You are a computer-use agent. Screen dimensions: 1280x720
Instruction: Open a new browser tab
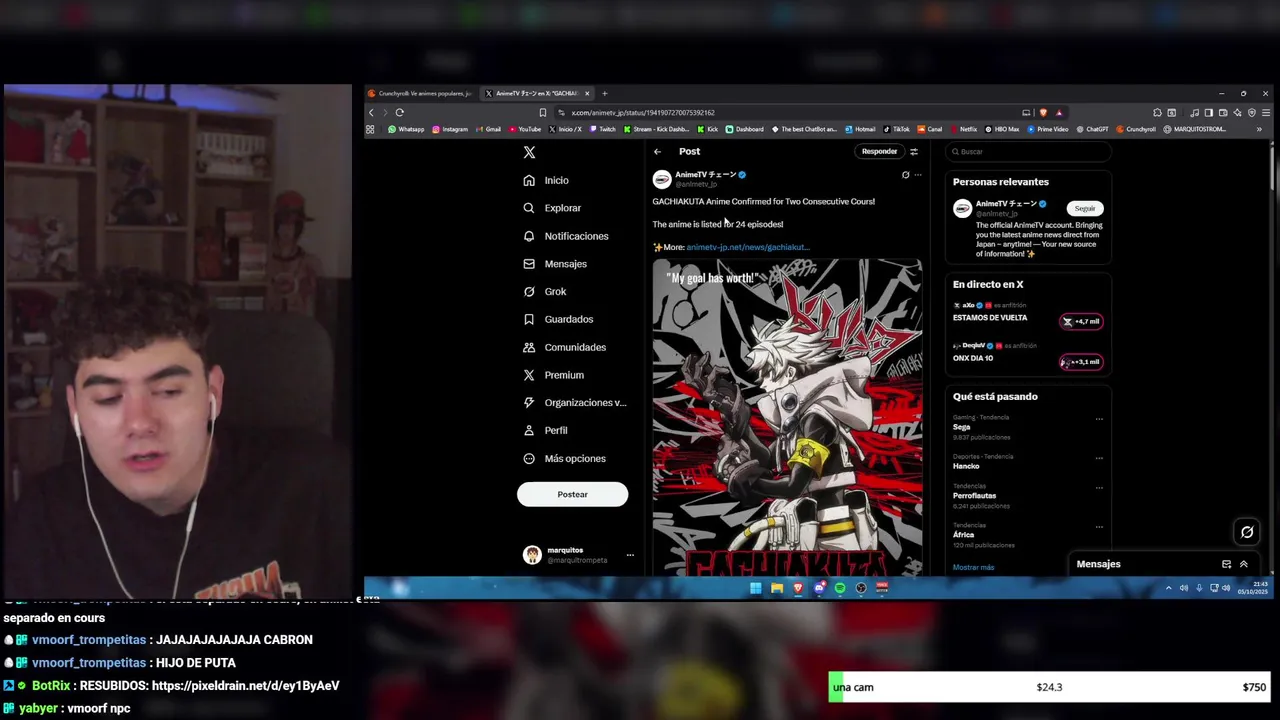[604, 93]
